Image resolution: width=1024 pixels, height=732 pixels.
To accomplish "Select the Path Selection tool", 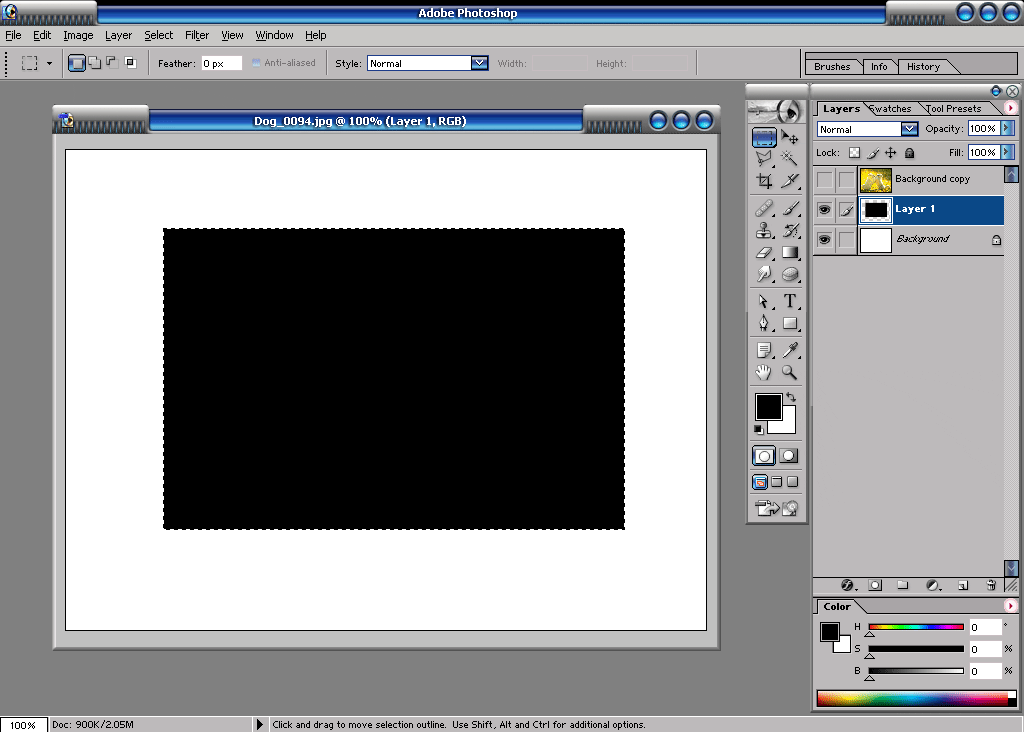I will 764,301.
